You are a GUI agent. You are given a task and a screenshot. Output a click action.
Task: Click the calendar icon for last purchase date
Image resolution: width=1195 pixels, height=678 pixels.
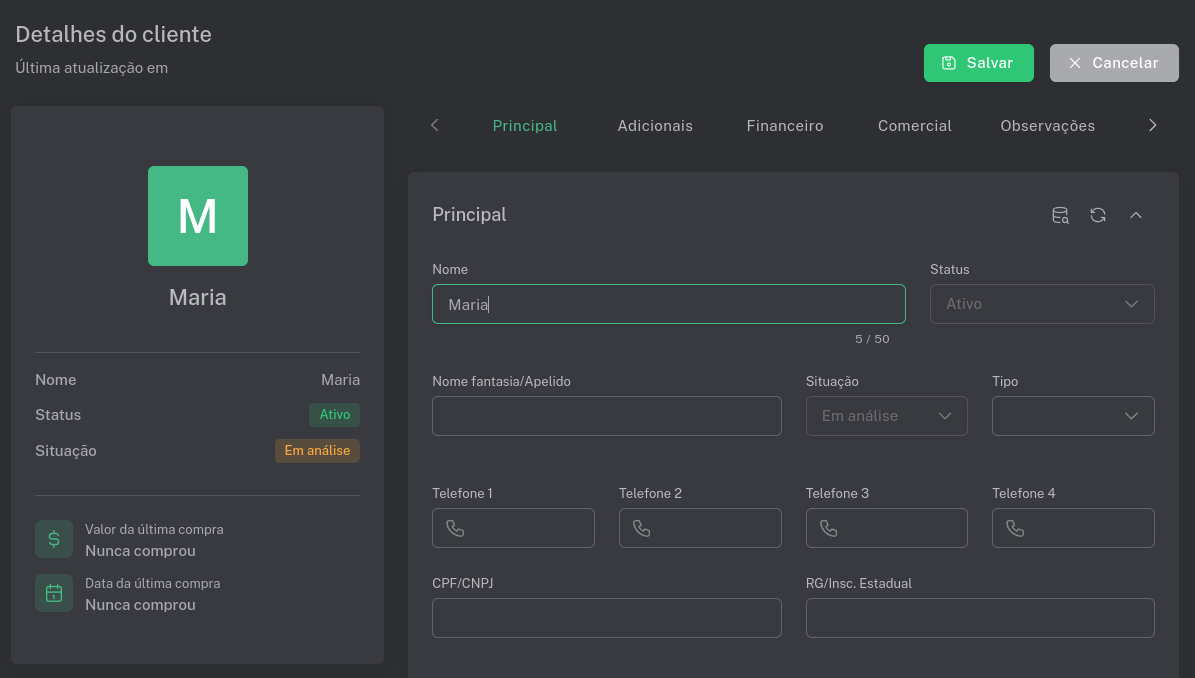point(54,593)
